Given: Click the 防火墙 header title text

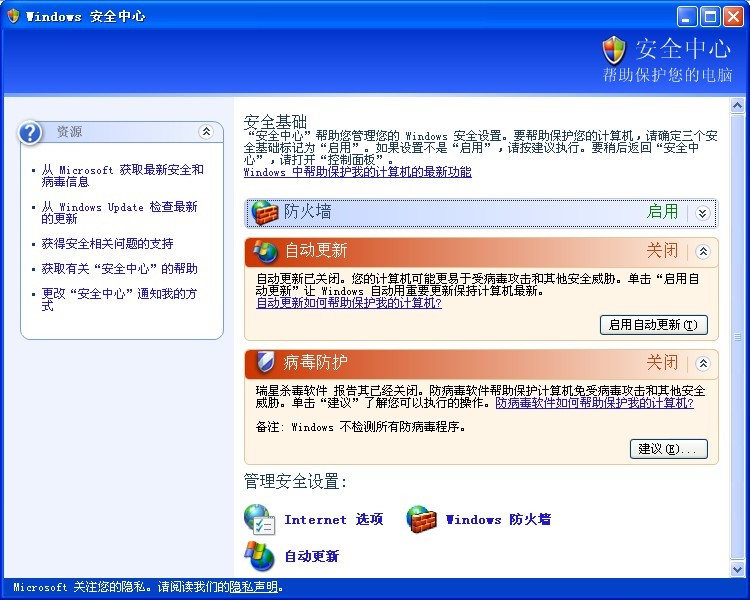Looking at the screenshot, I should [x=308, y=211].
